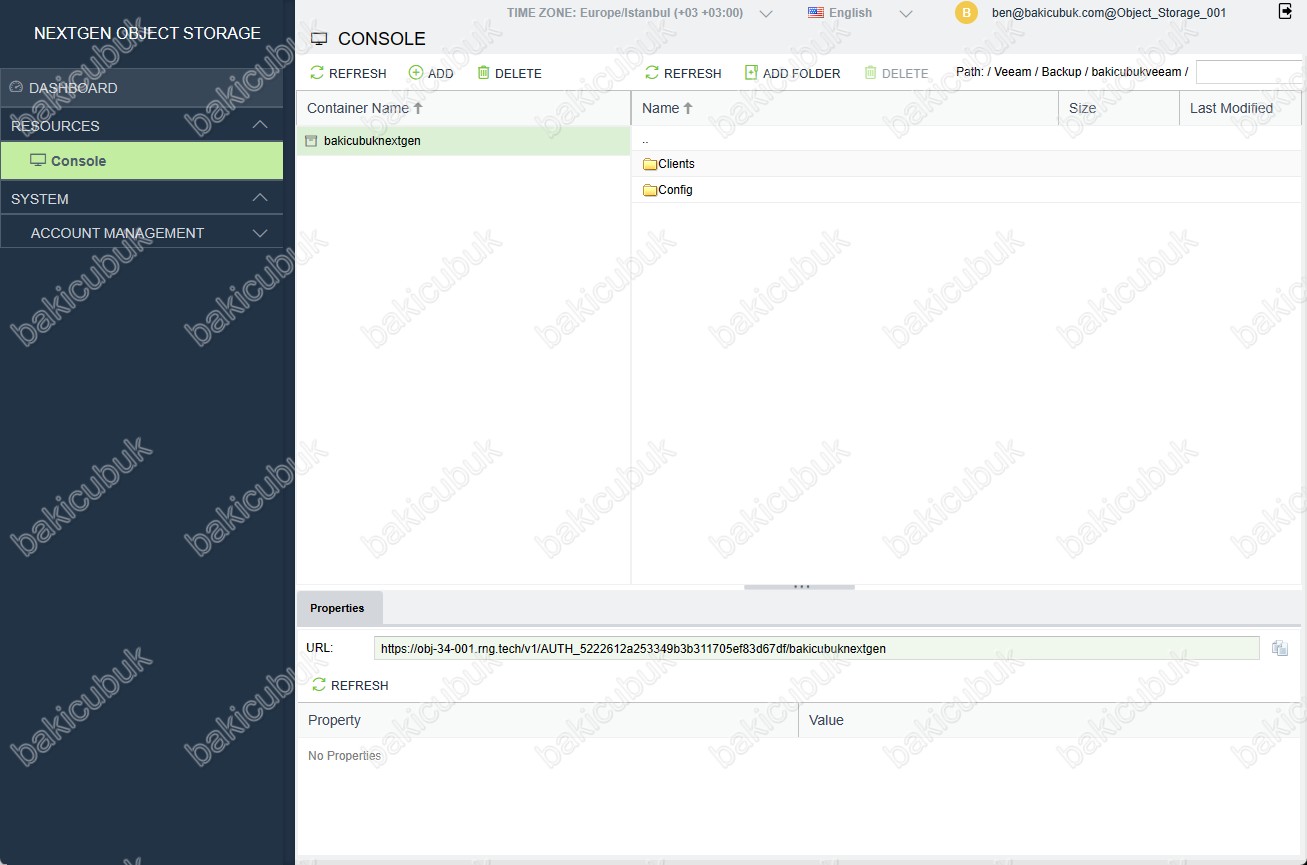Click the Dashboard gauge icon in sidebar

[16, 87]
